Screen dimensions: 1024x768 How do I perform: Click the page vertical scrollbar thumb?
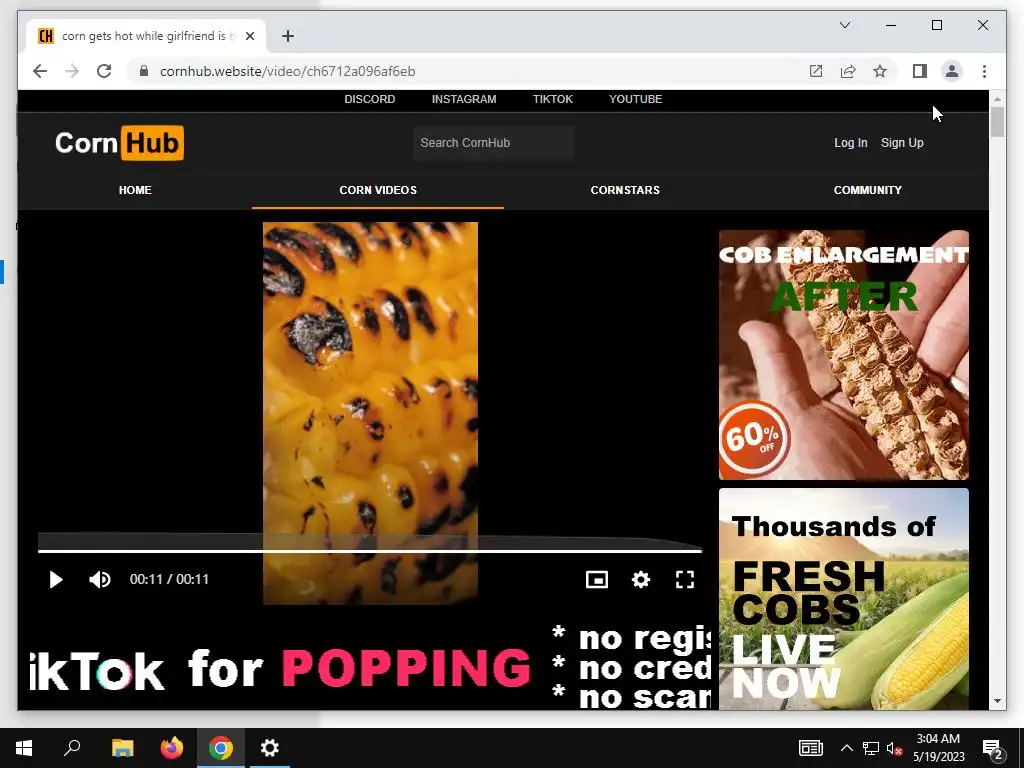[x=997, y=121]
